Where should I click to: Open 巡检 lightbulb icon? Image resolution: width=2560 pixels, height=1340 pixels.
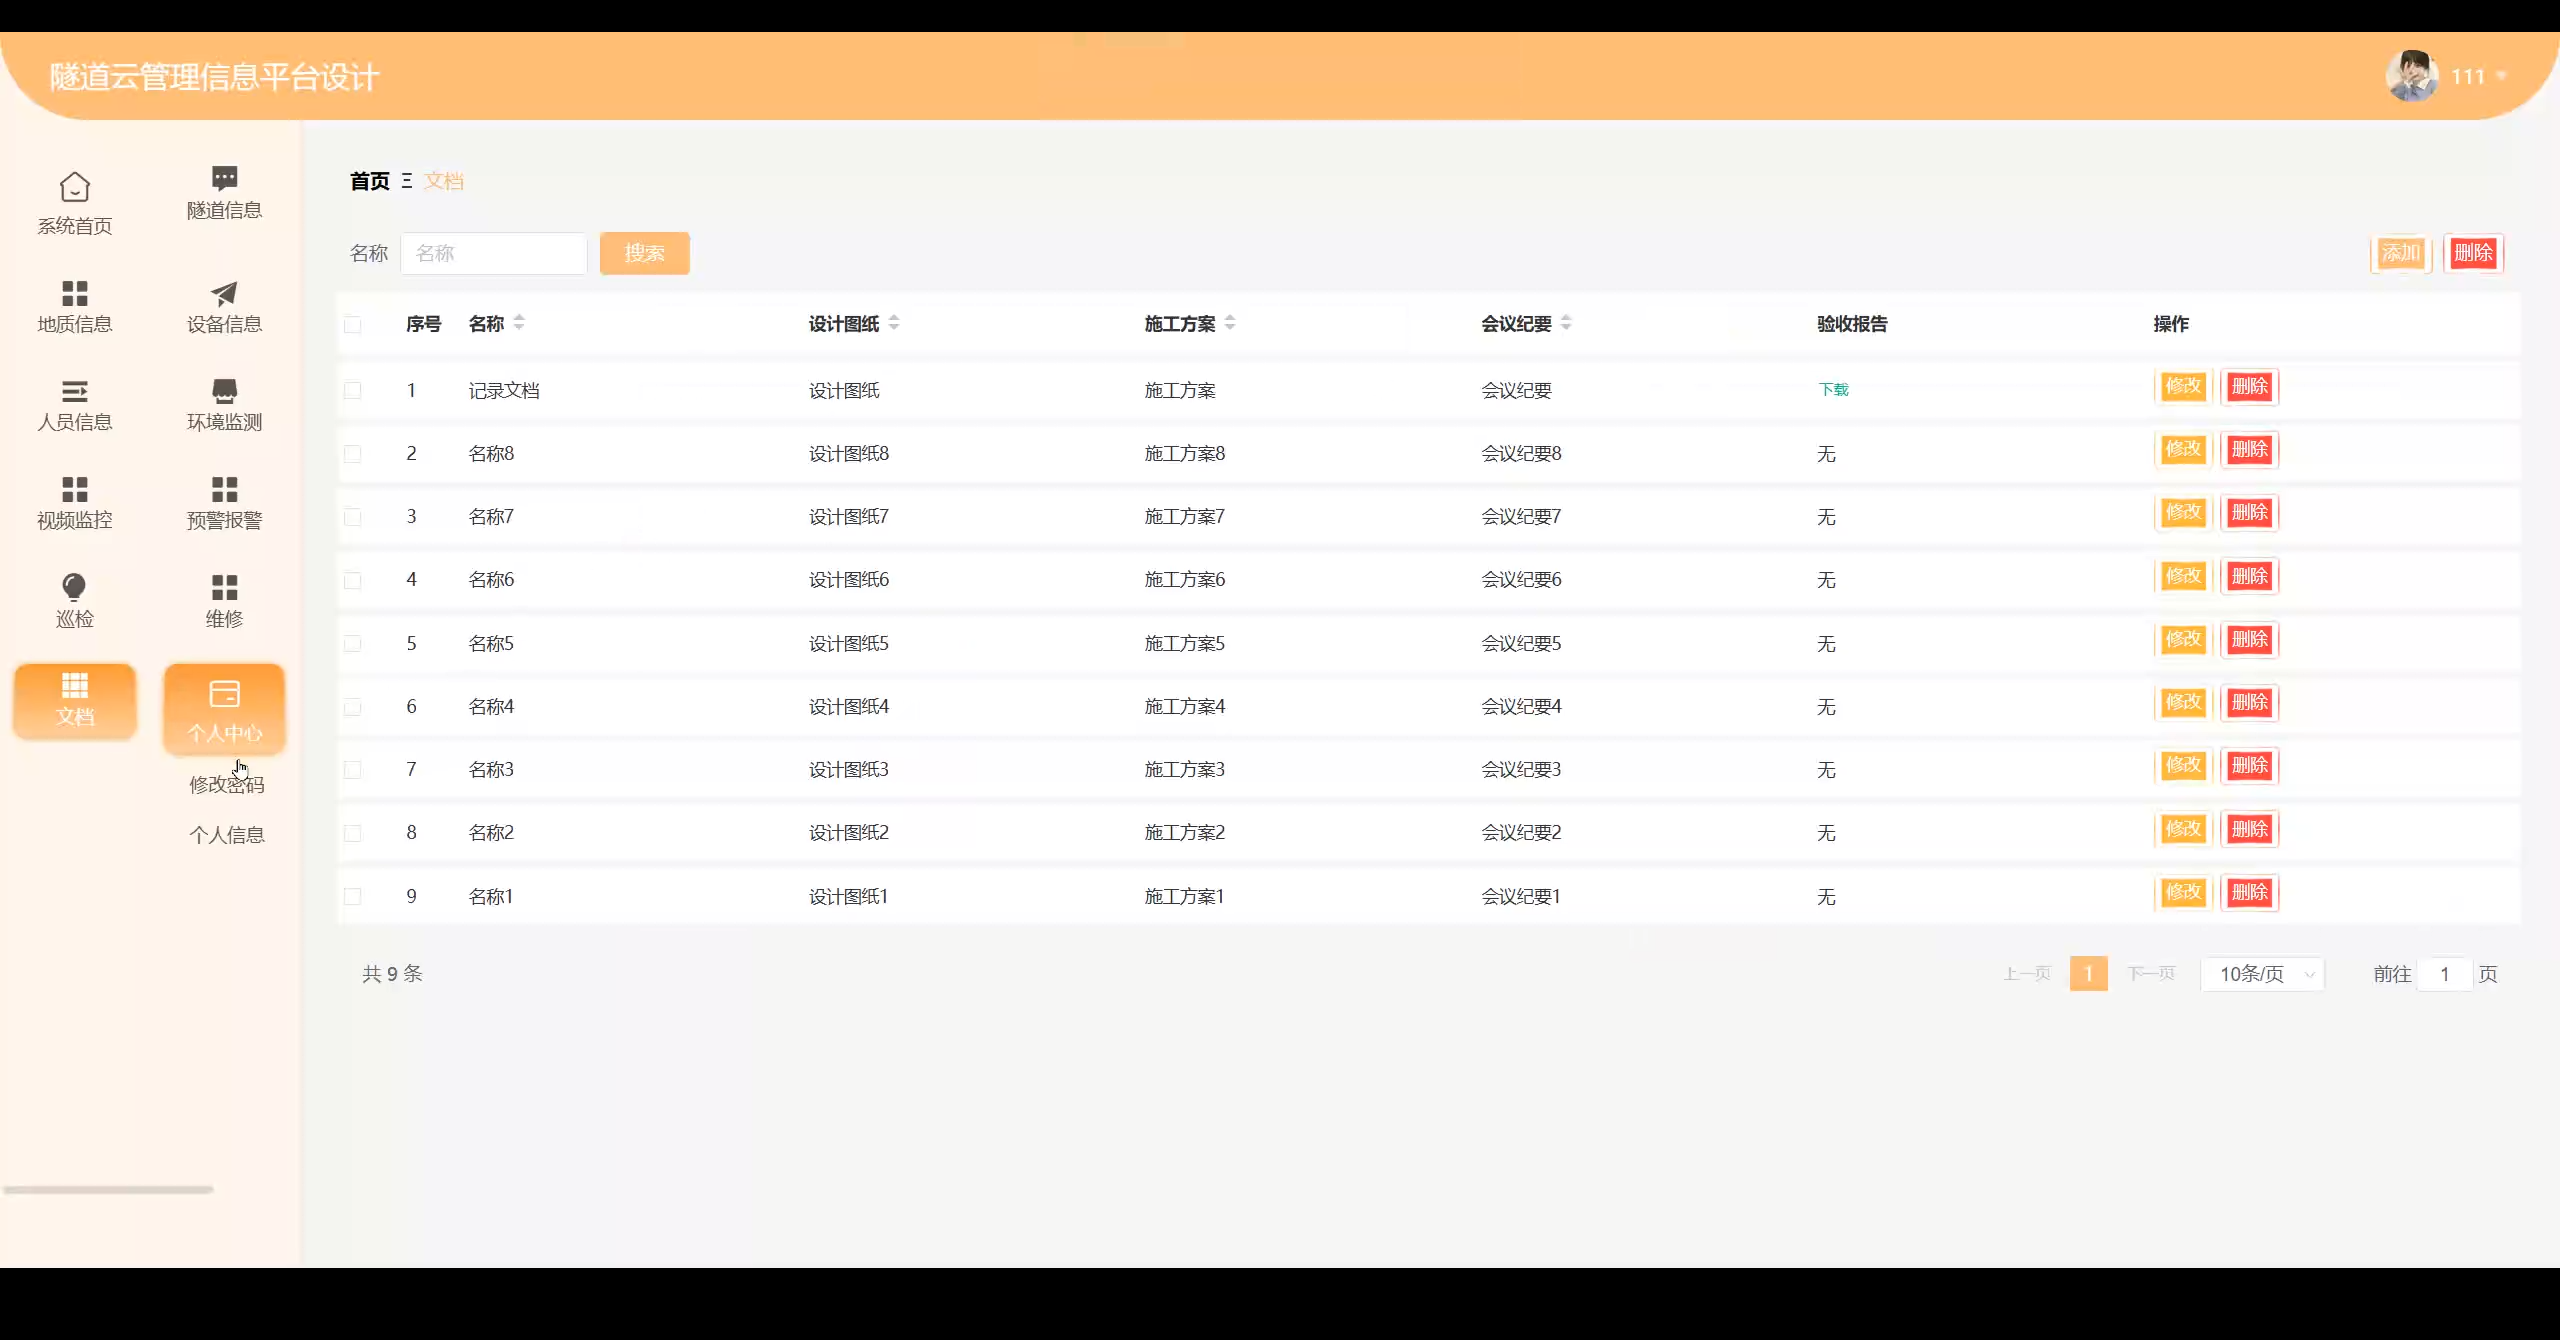click(74, 587)
